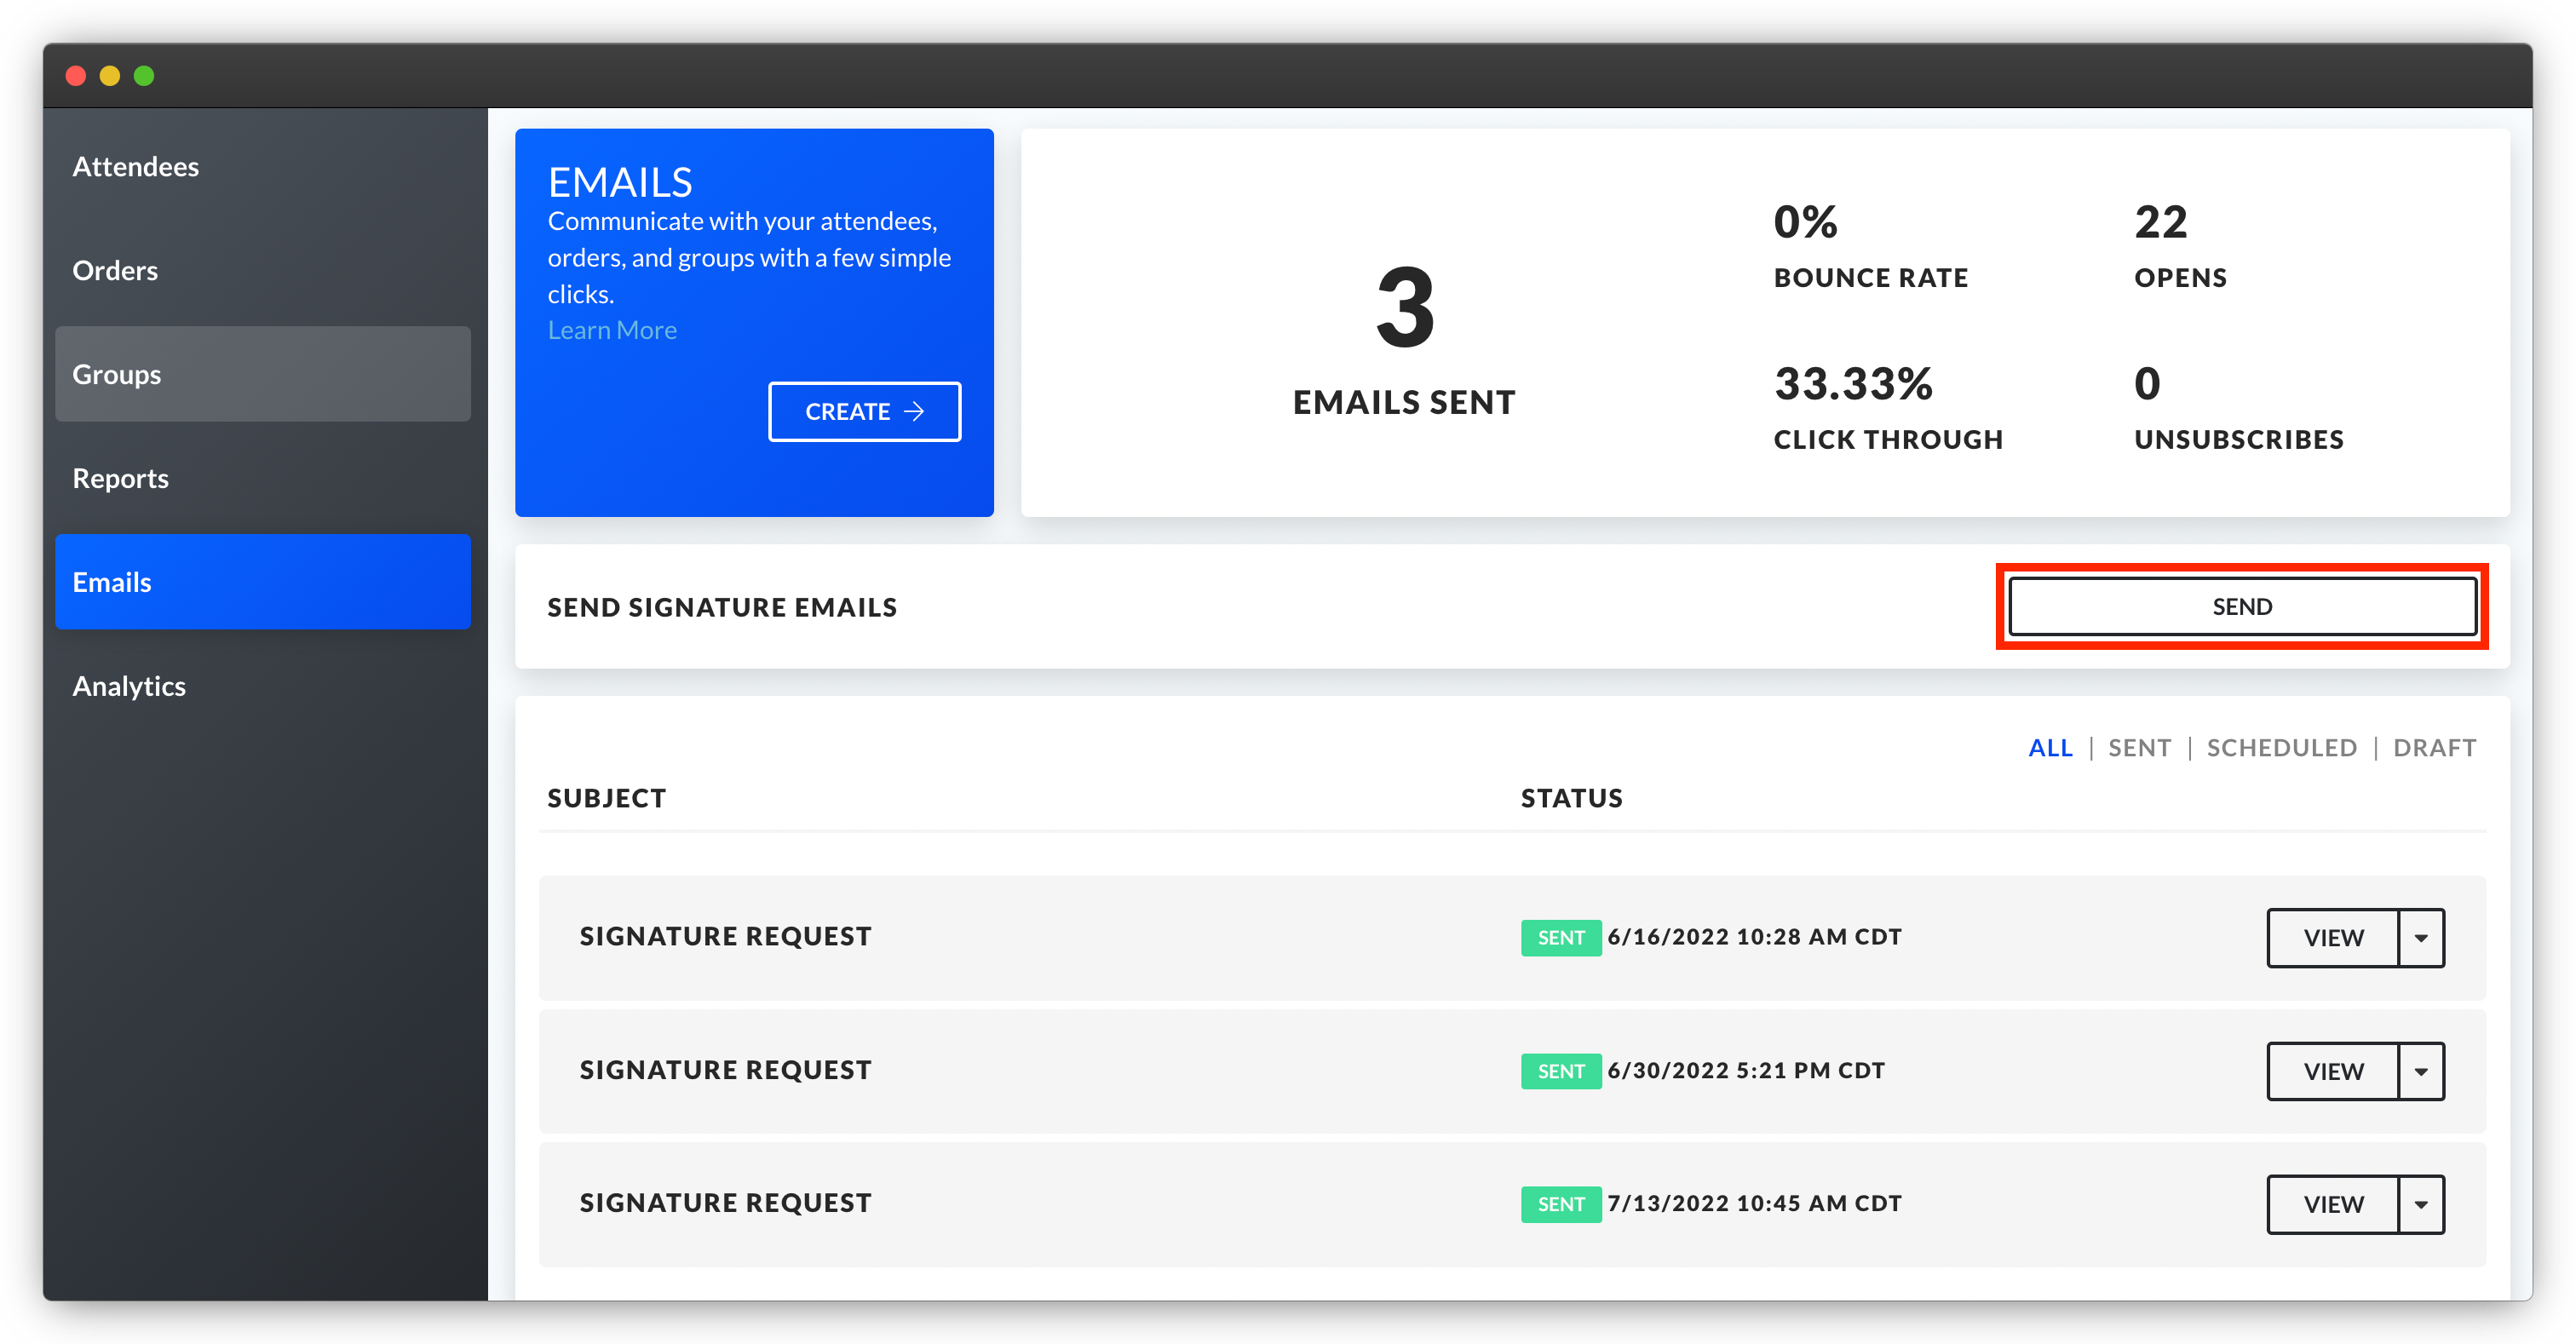The width and height of the screenshot is (2576, 1344).
Task: Open the dropdown next to the 6/30/2022 VIEW button
Action: click(x=2421, y=1070)
